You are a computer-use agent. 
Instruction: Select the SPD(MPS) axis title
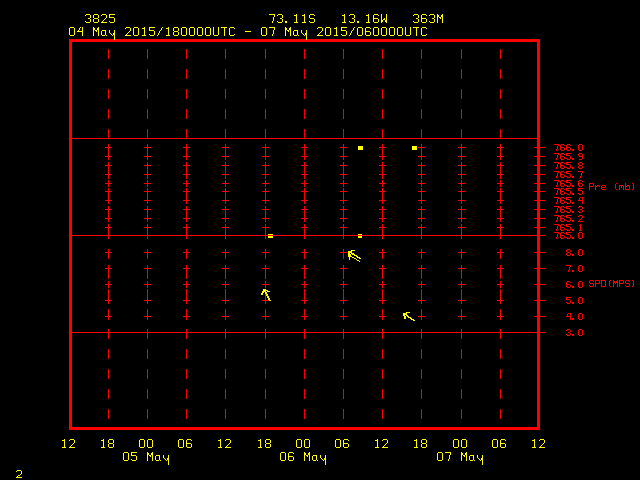click(611, 283)
